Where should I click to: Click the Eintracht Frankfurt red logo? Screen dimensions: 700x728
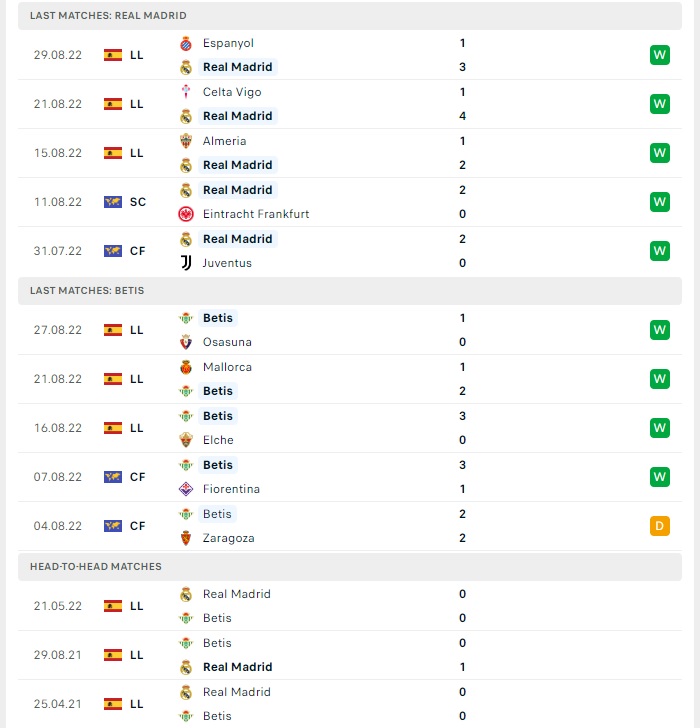186,214
